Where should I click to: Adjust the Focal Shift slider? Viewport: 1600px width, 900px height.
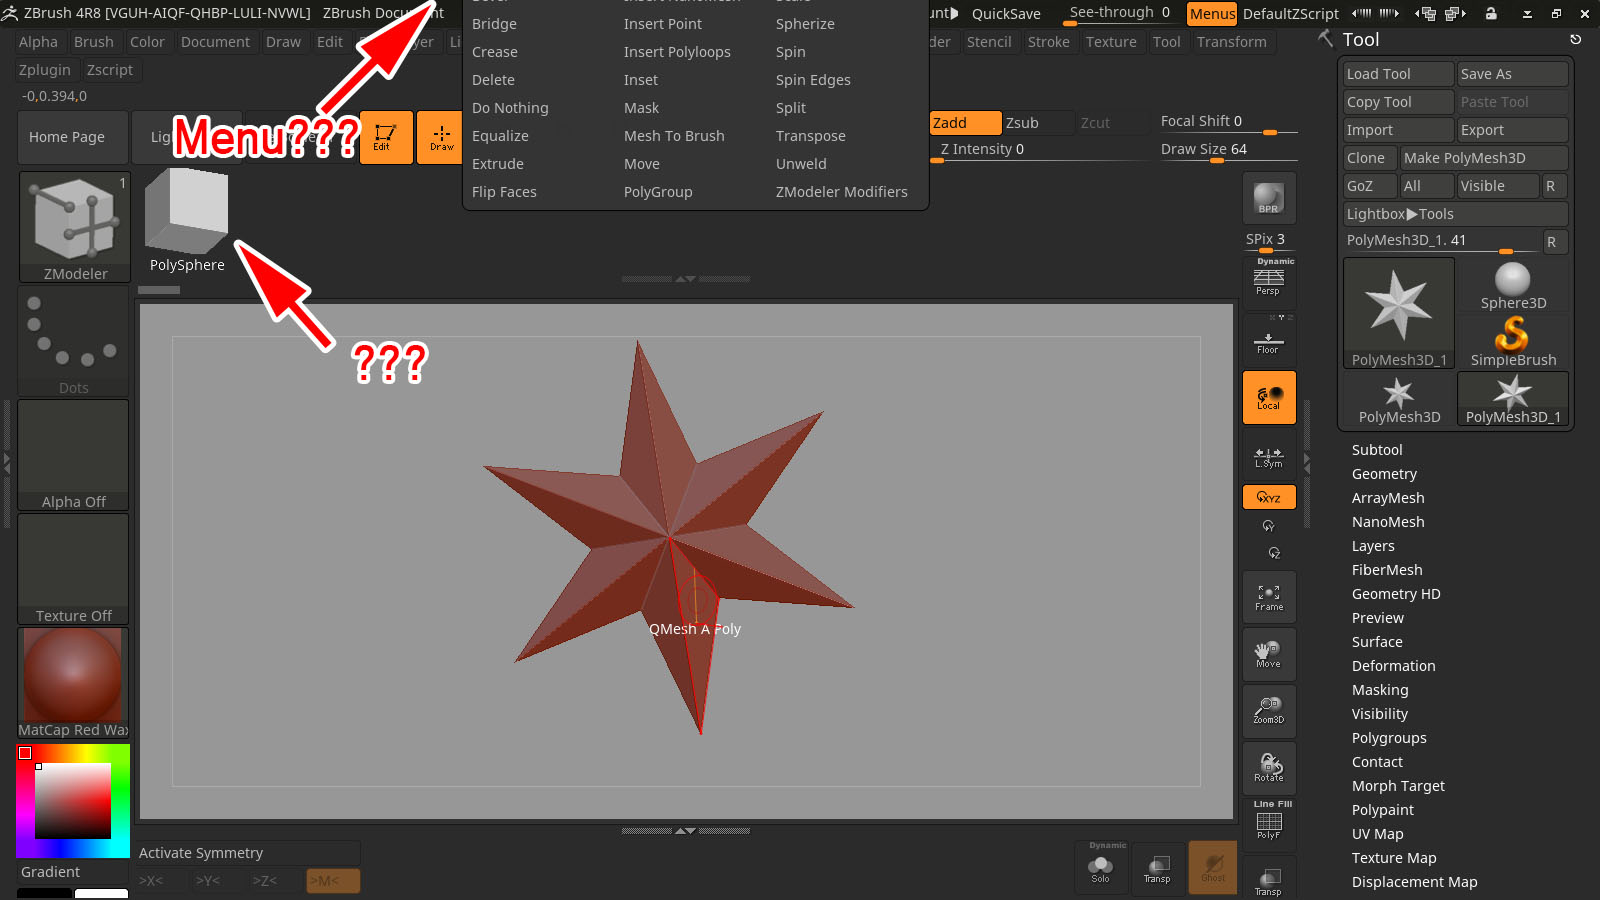coord(1229,122)
